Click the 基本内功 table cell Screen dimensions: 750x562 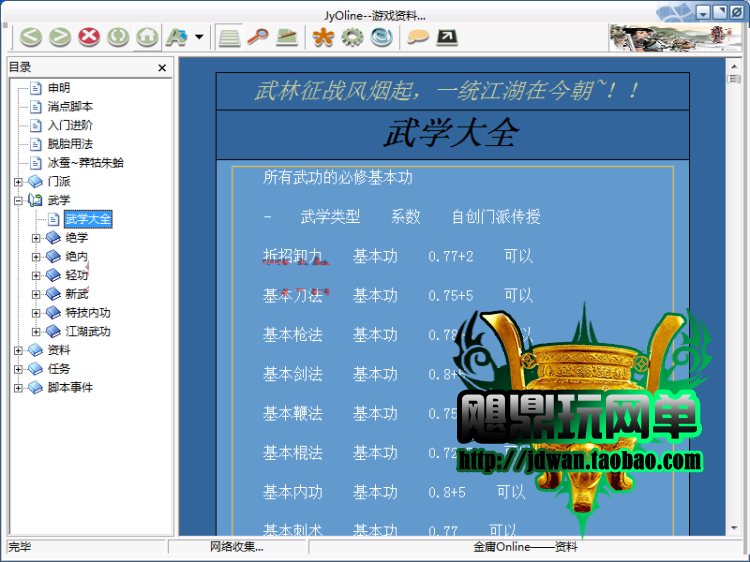click(292, 492)
